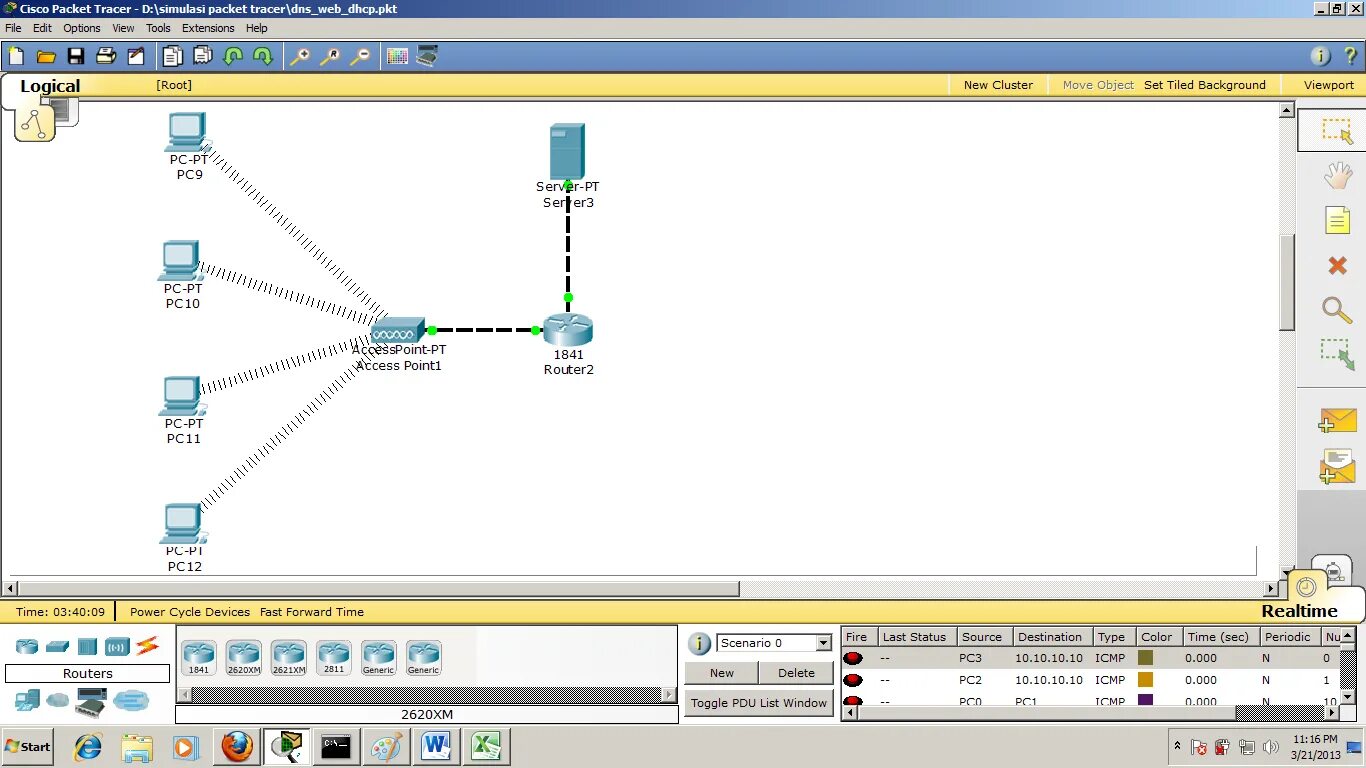Activate the Select tool
Screen dimensions: 1366x768
(1337, 131)
